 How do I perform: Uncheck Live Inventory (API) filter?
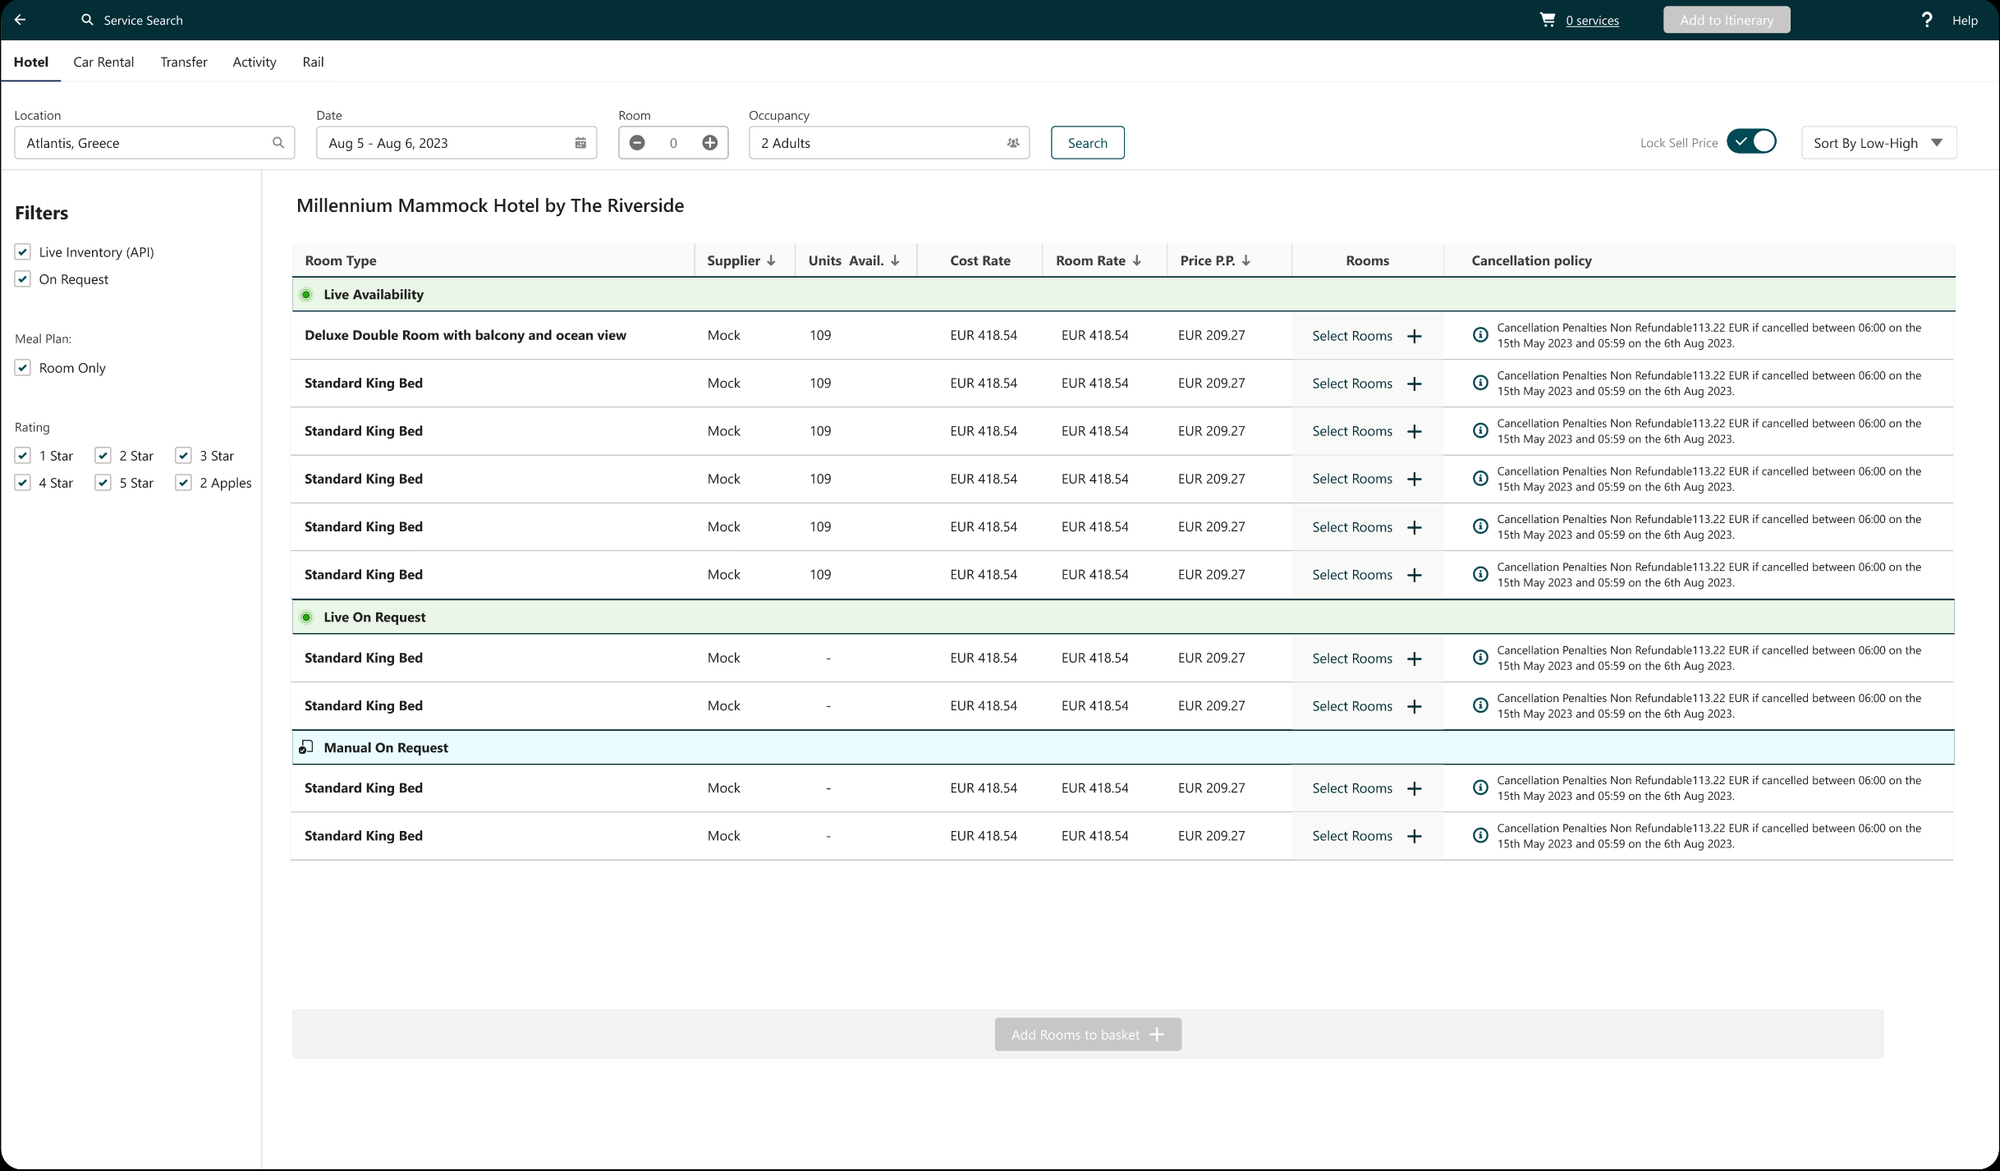23,252
